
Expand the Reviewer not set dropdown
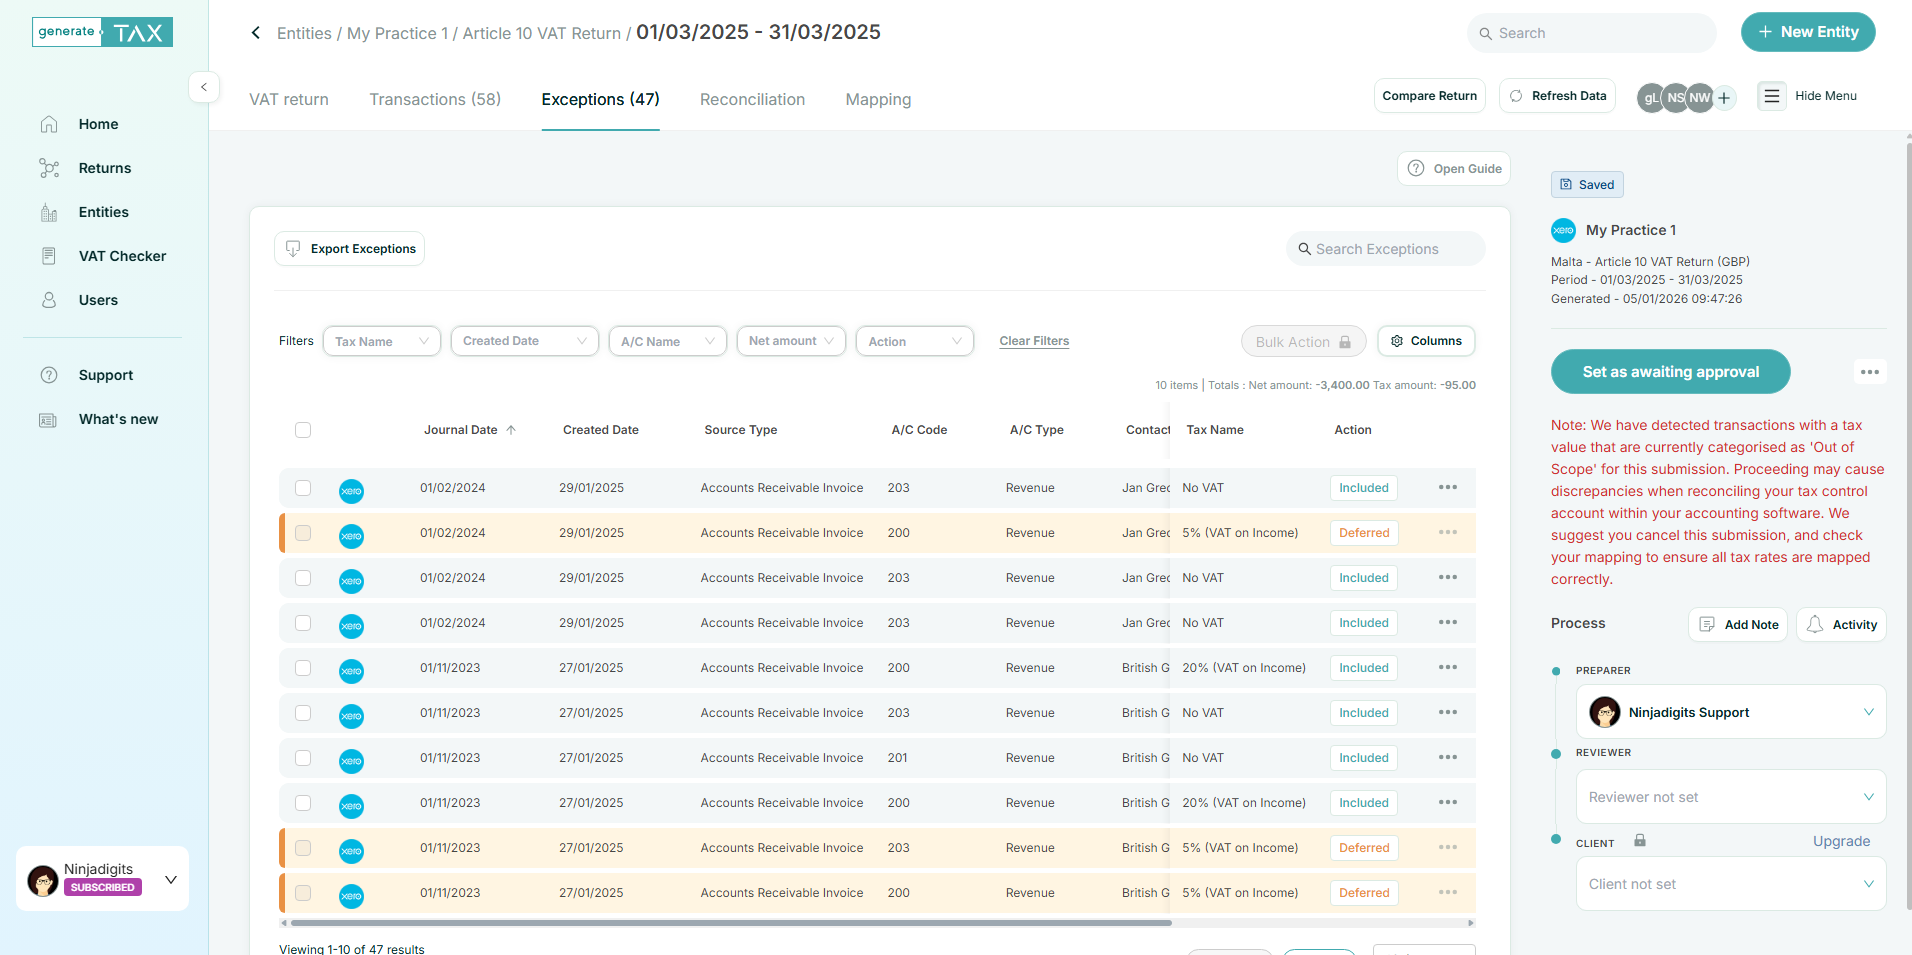point(1730,797)
